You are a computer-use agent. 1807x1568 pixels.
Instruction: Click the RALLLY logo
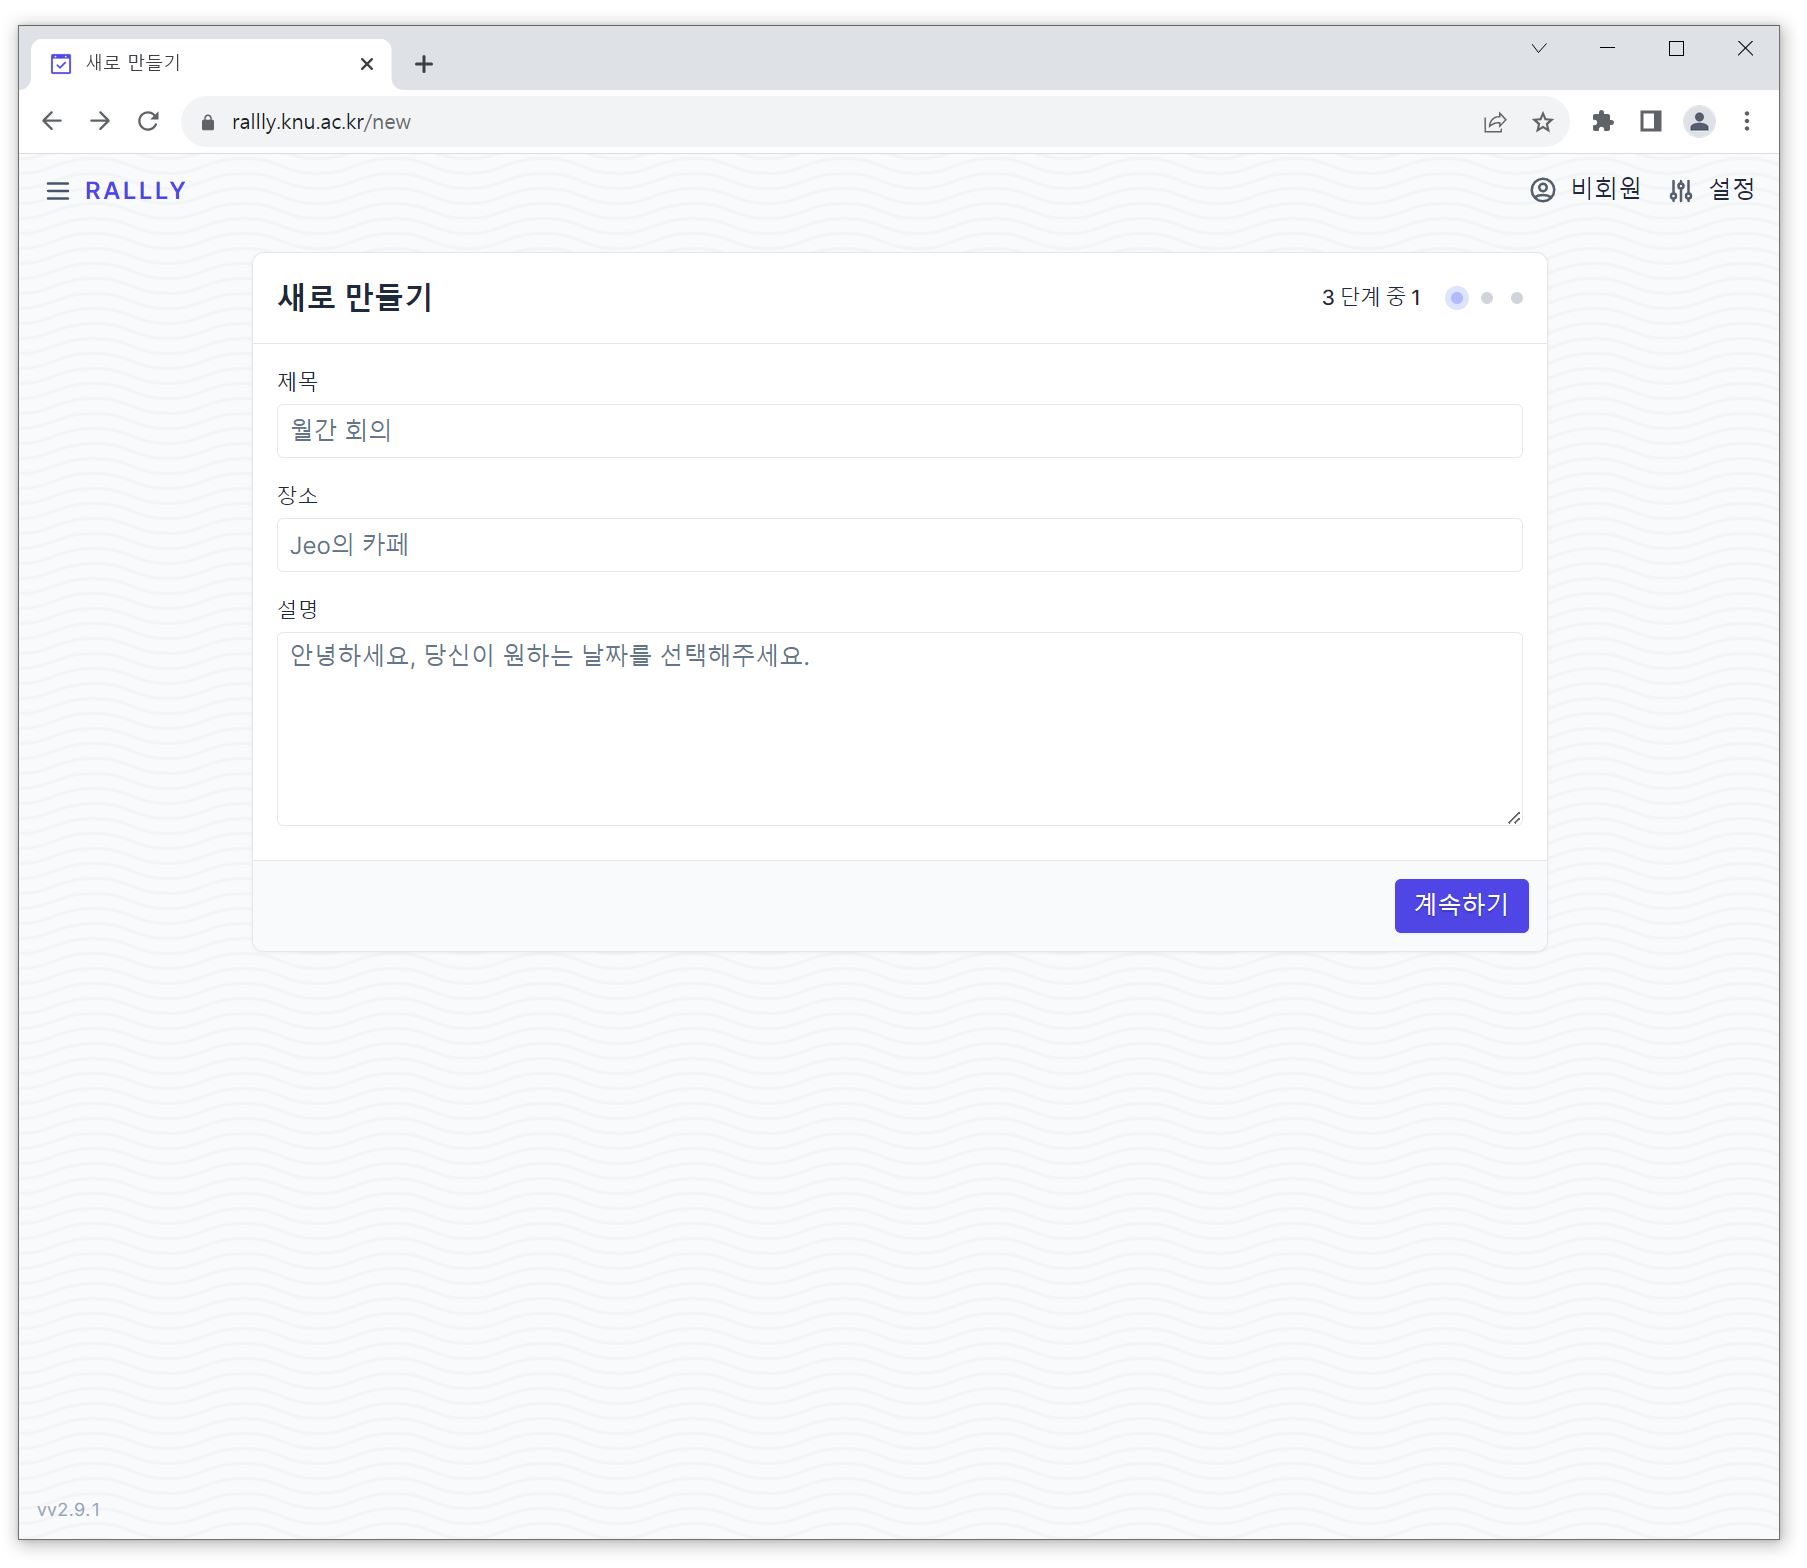click(x=136, y=191)
